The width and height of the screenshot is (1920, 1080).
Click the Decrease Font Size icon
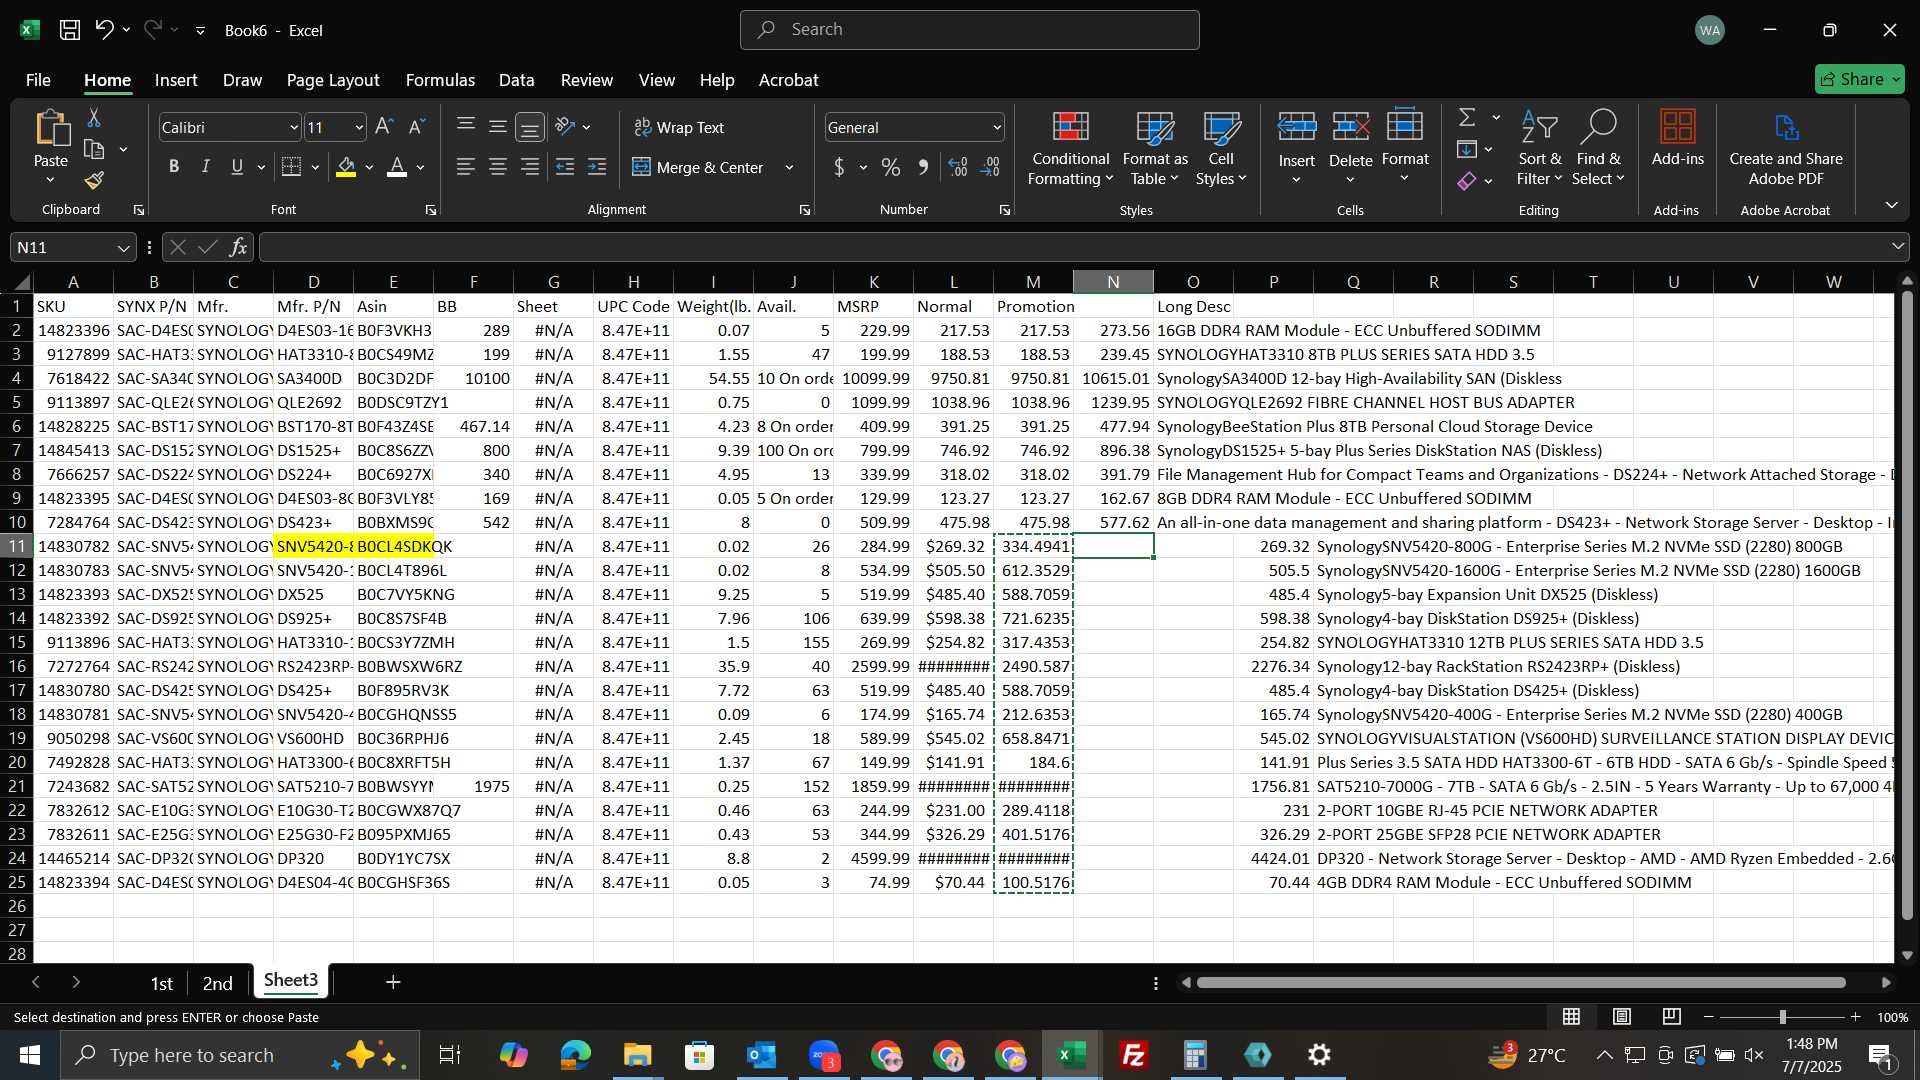(417, 127)
